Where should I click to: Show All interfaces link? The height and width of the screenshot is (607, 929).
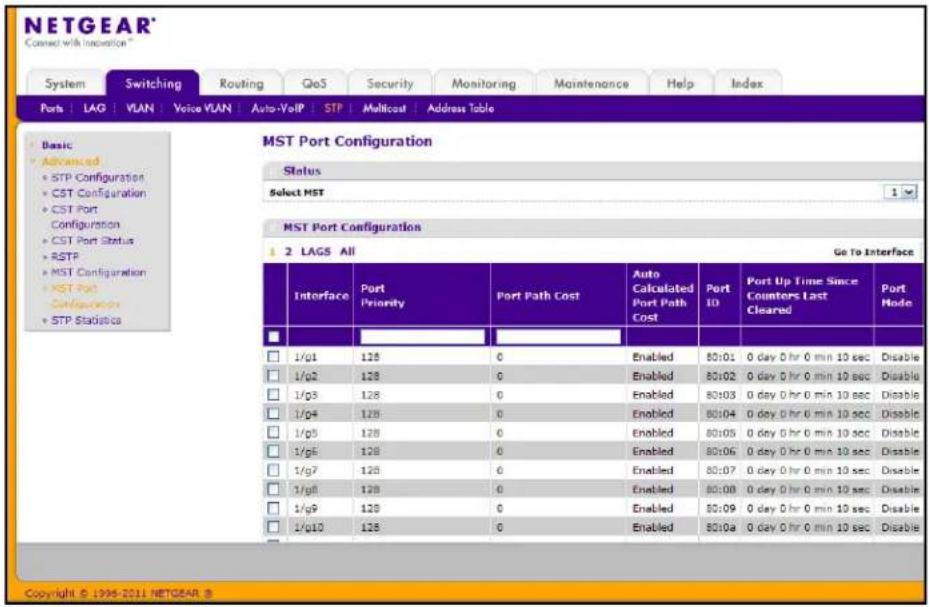pos(347,252)
